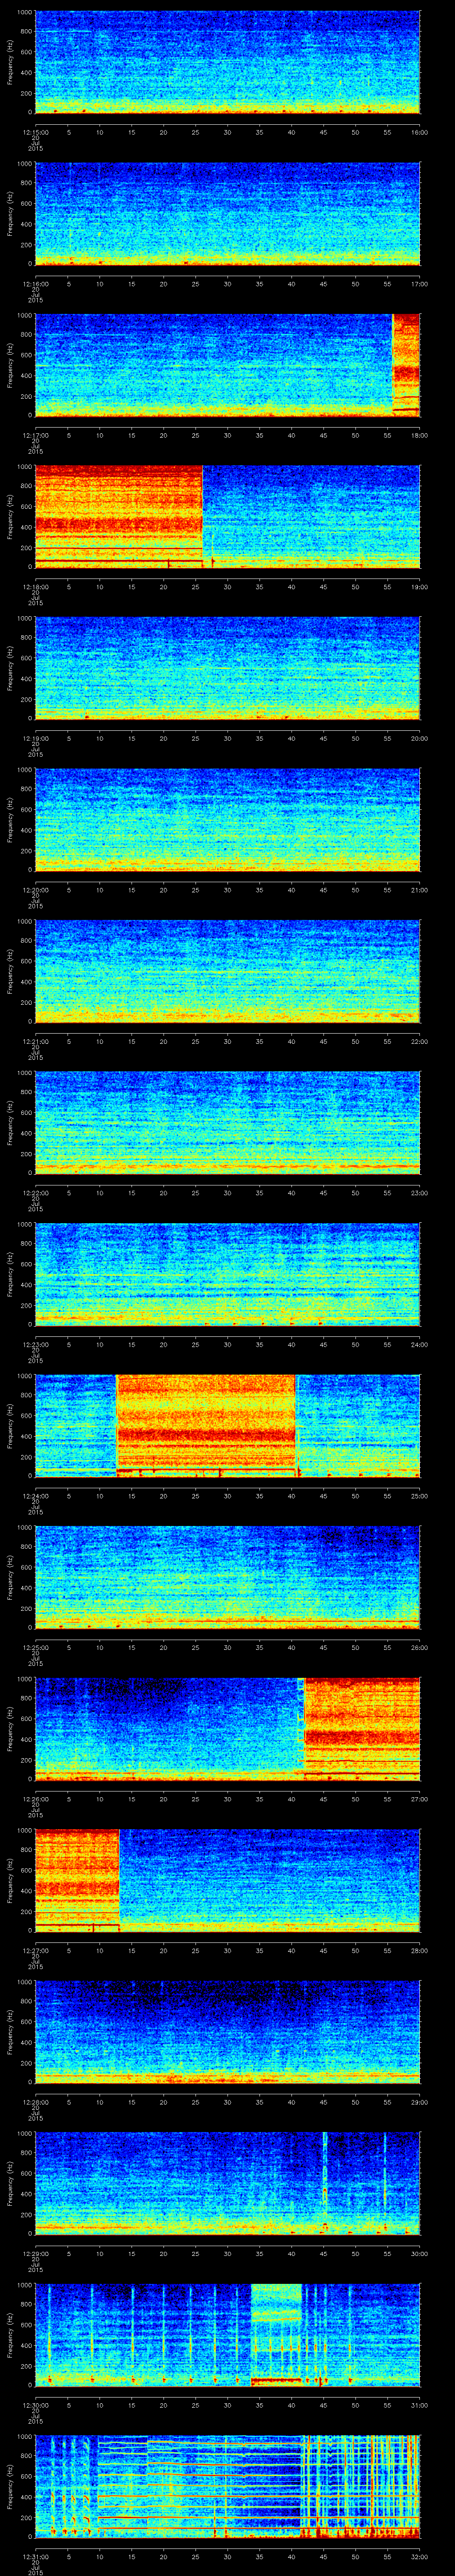Click the 12:31:00 start time label
Screen dimensions: 455x2576
click(35, 2556)
